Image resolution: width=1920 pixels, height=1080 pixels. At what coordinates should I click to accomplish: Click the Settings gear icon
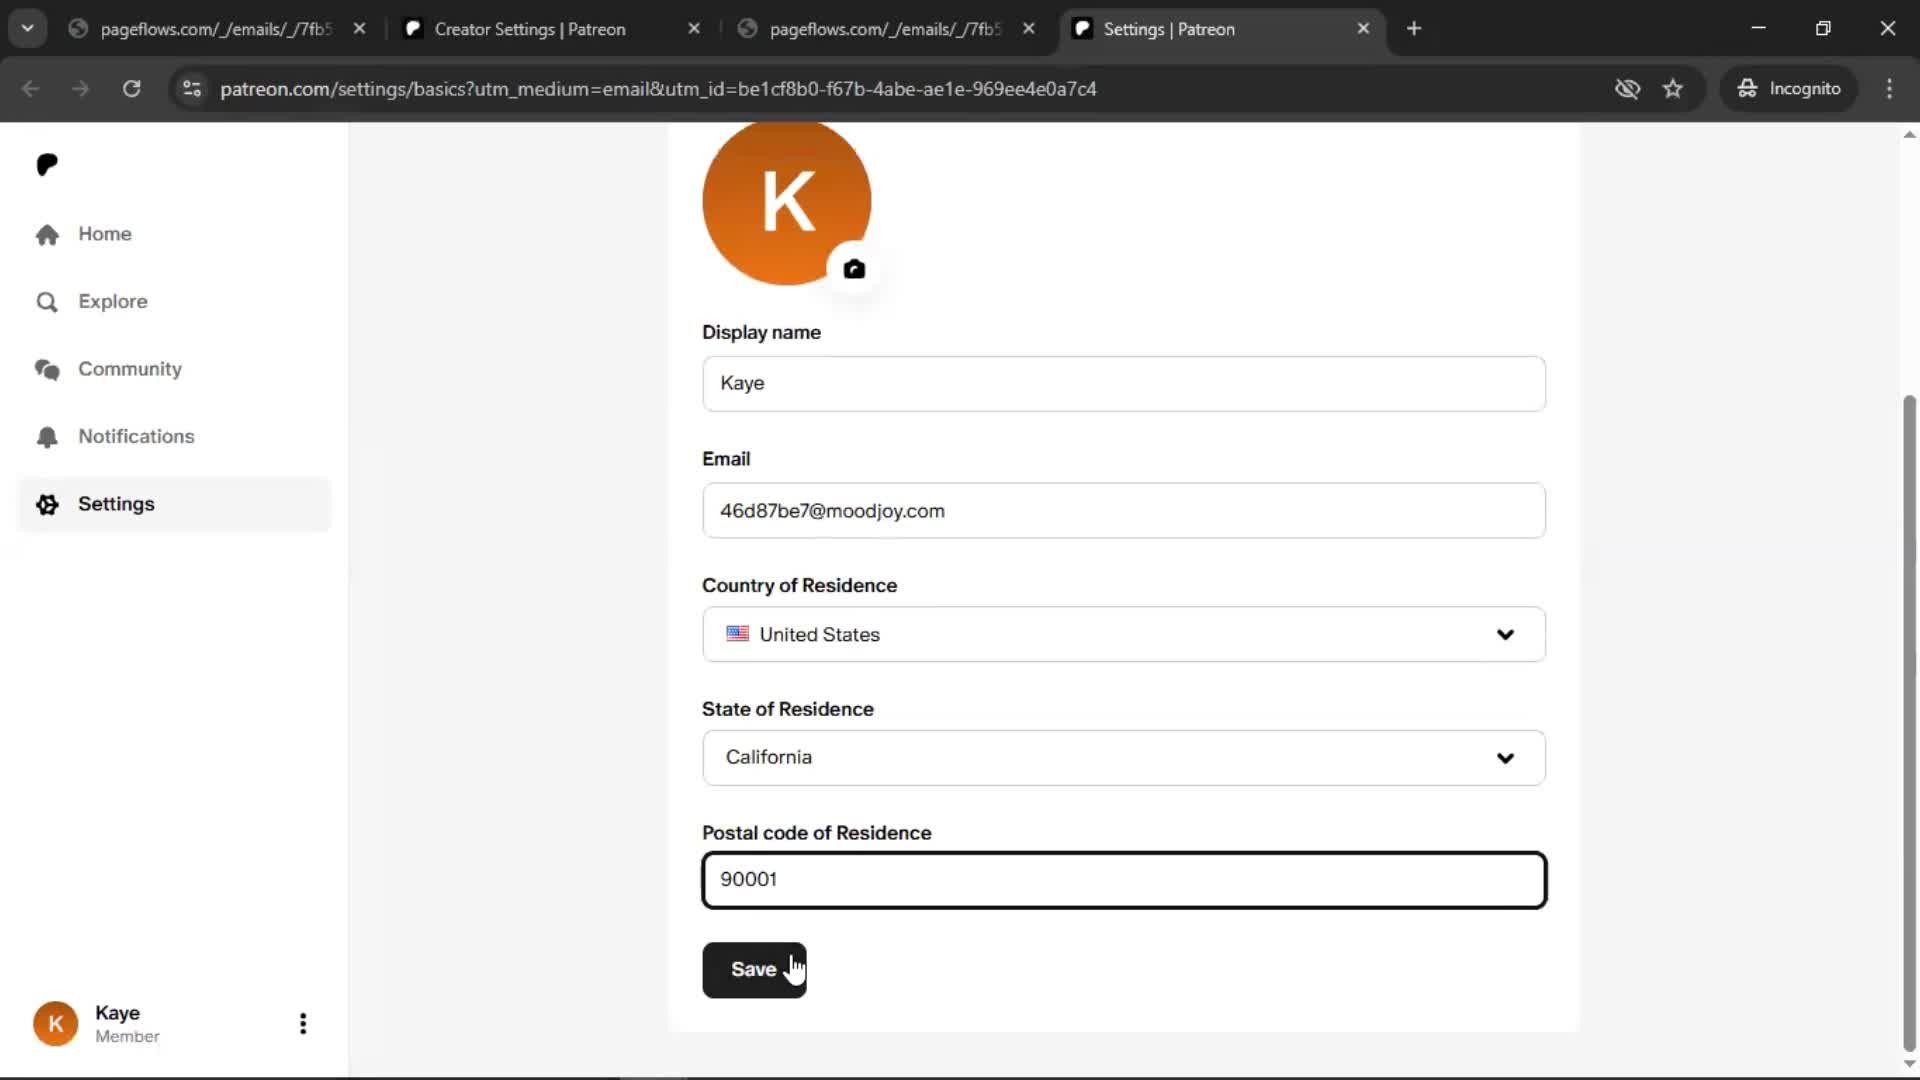coord(47,504)
